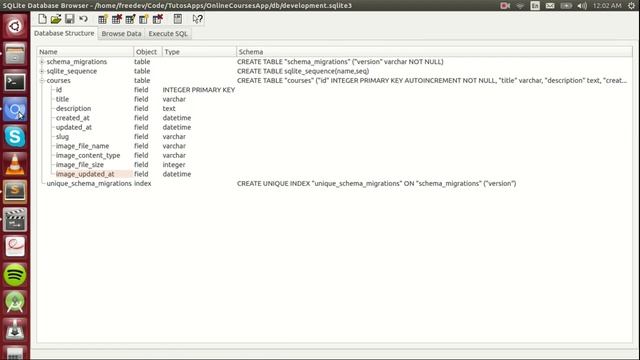
Task: Expand the sqlite_sequence table node
Action: [x=42, y=71]
